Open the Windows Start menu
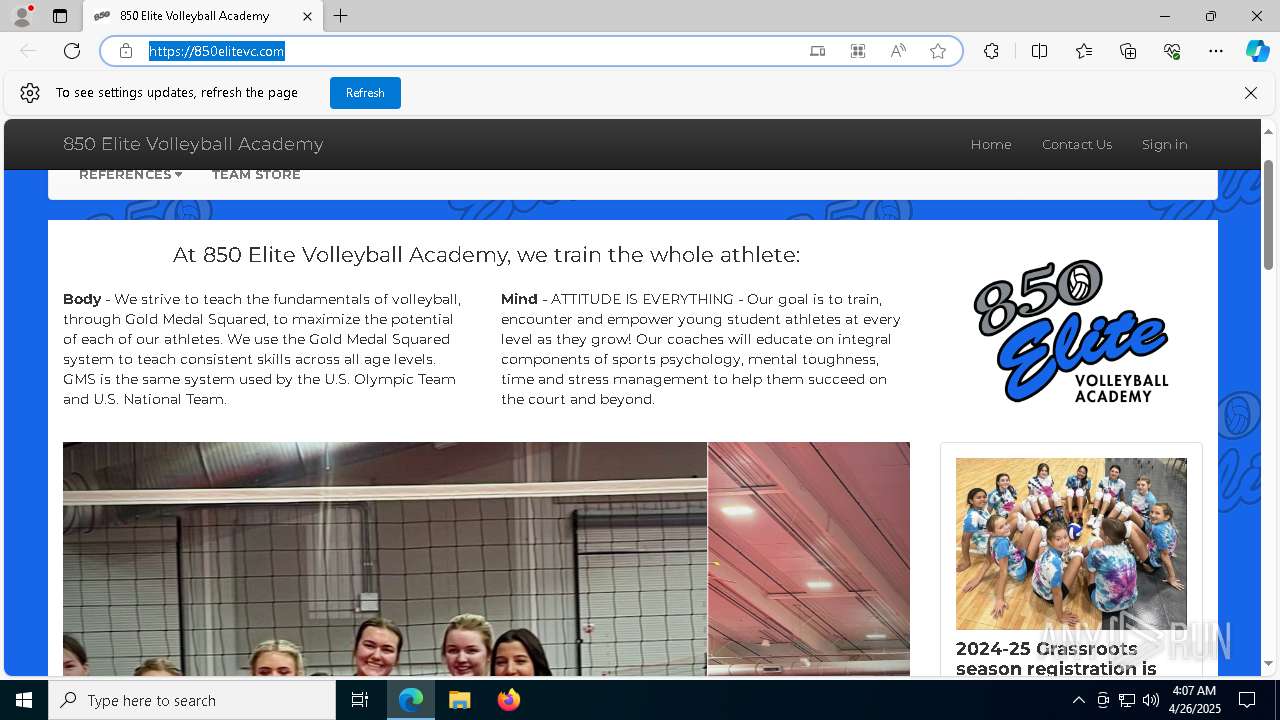This screenshot has height=720, width=1280. (x=24, y=700)
